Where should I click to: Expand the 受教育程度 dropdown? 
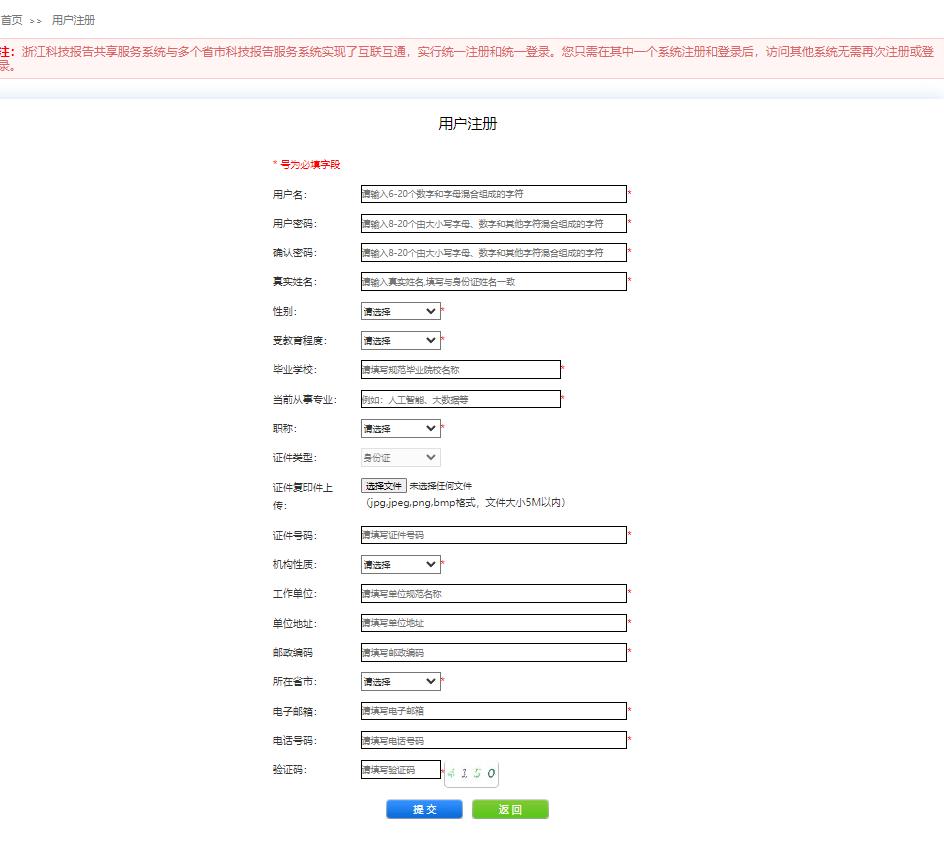[400, 341]
